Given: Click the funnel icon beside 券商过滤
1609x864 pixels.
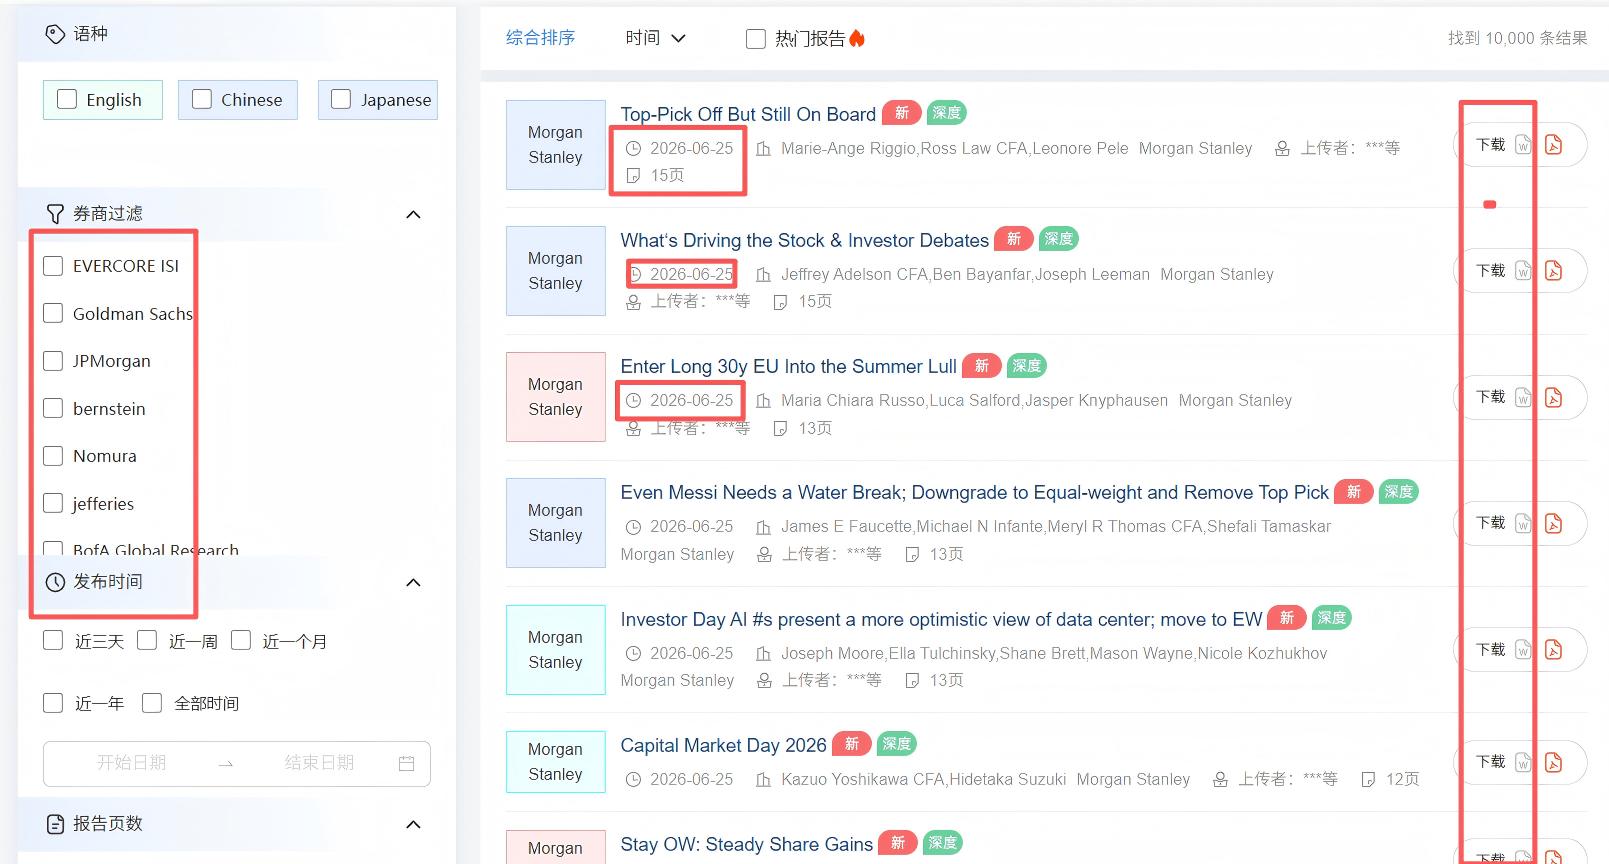Looking at the screenshot, I should [x=55, y=214].
